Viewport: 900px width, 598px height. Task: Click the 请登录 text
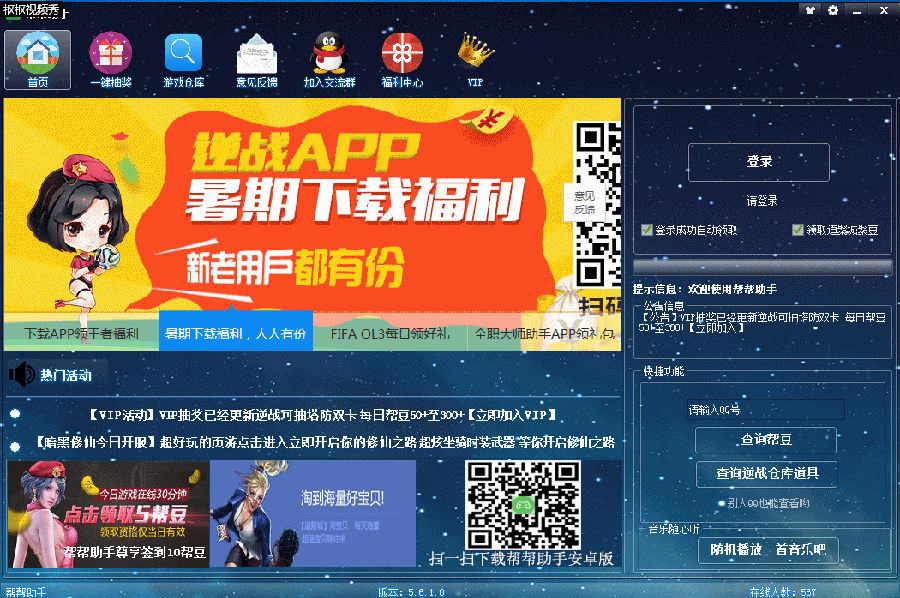[761, 201]
